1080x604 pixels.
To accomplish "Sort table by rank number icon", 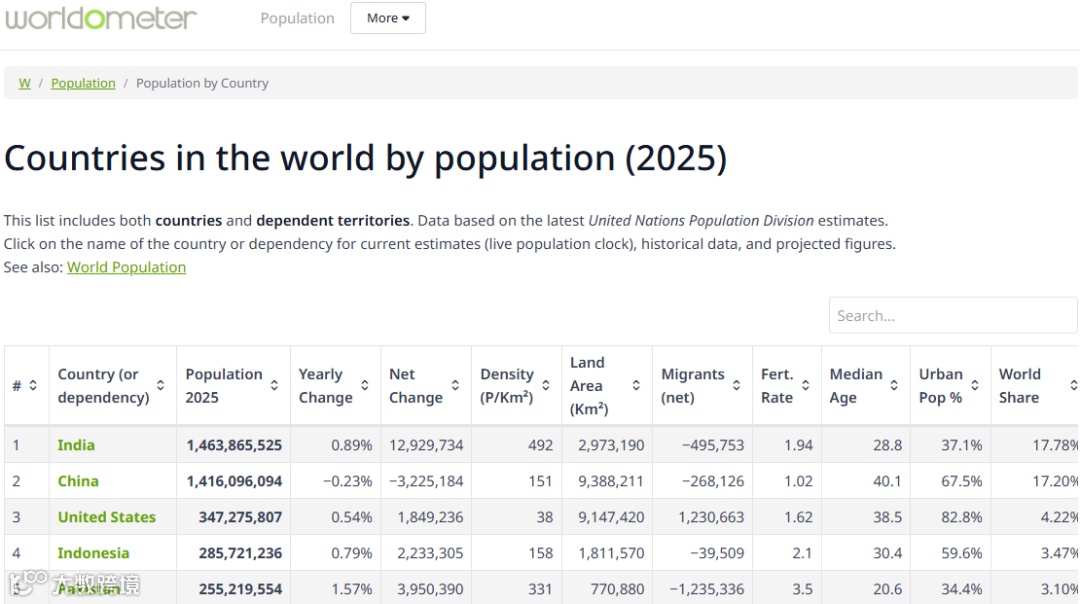I will point(32,386).
